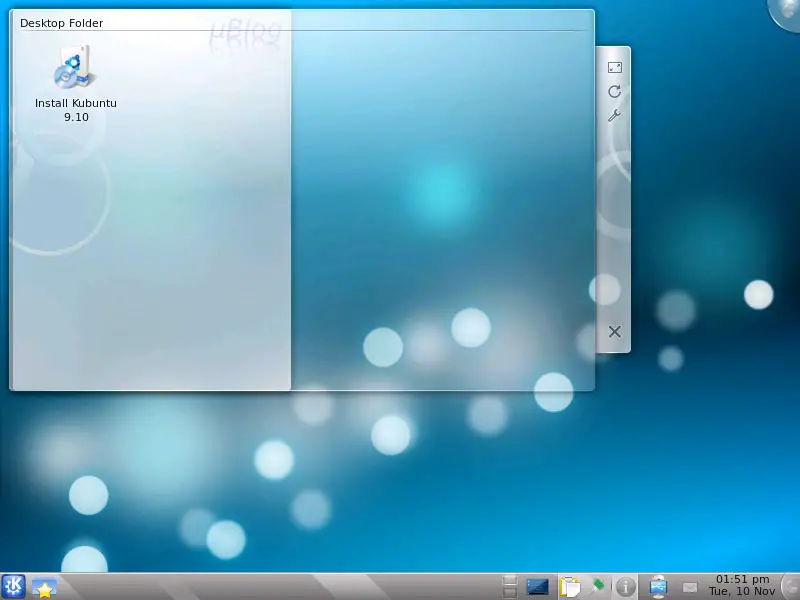This screenshot has width=800, height=600.
Task: Switch to the top virtual desktop in pager
Action: tap(509, 581)
